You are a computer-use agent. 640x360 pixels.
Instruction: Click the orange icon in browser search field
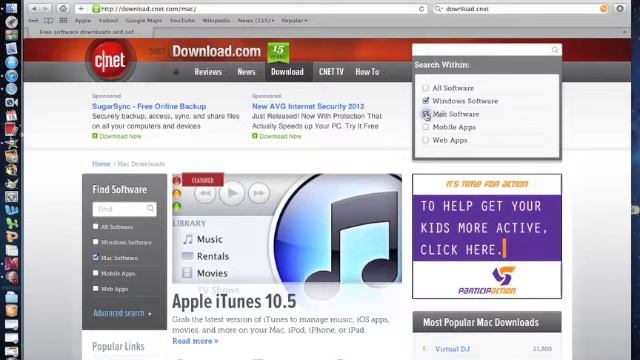(604, 9)
